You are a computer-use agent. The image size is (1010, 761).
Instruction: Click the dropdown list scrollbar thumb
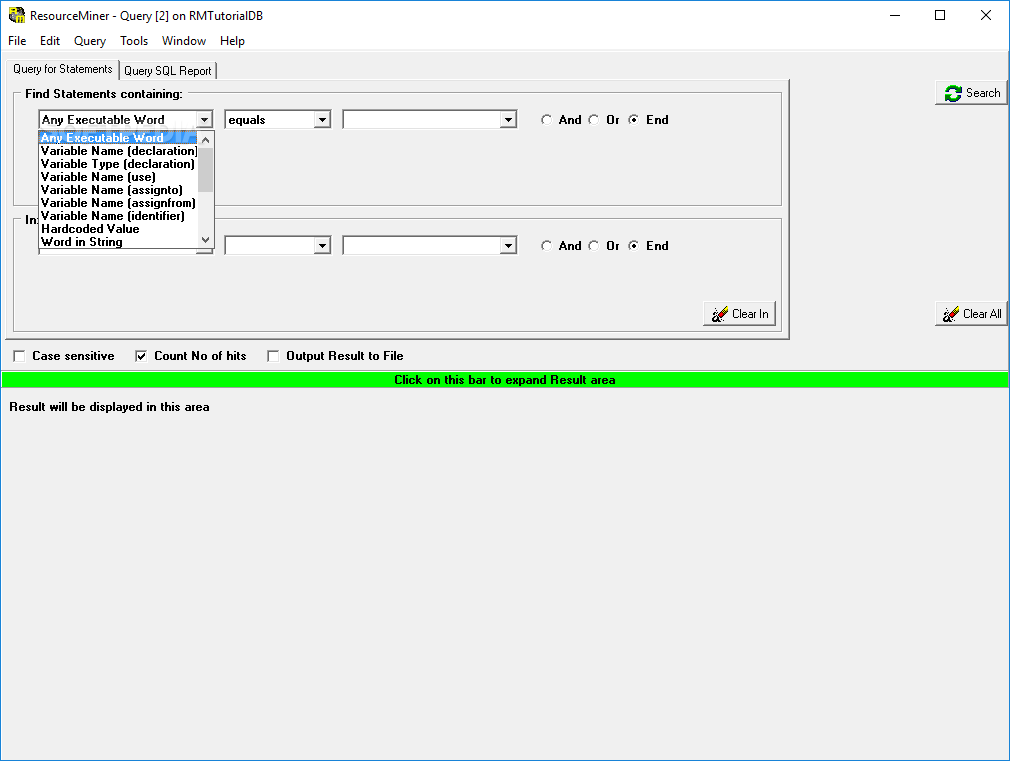205,170
